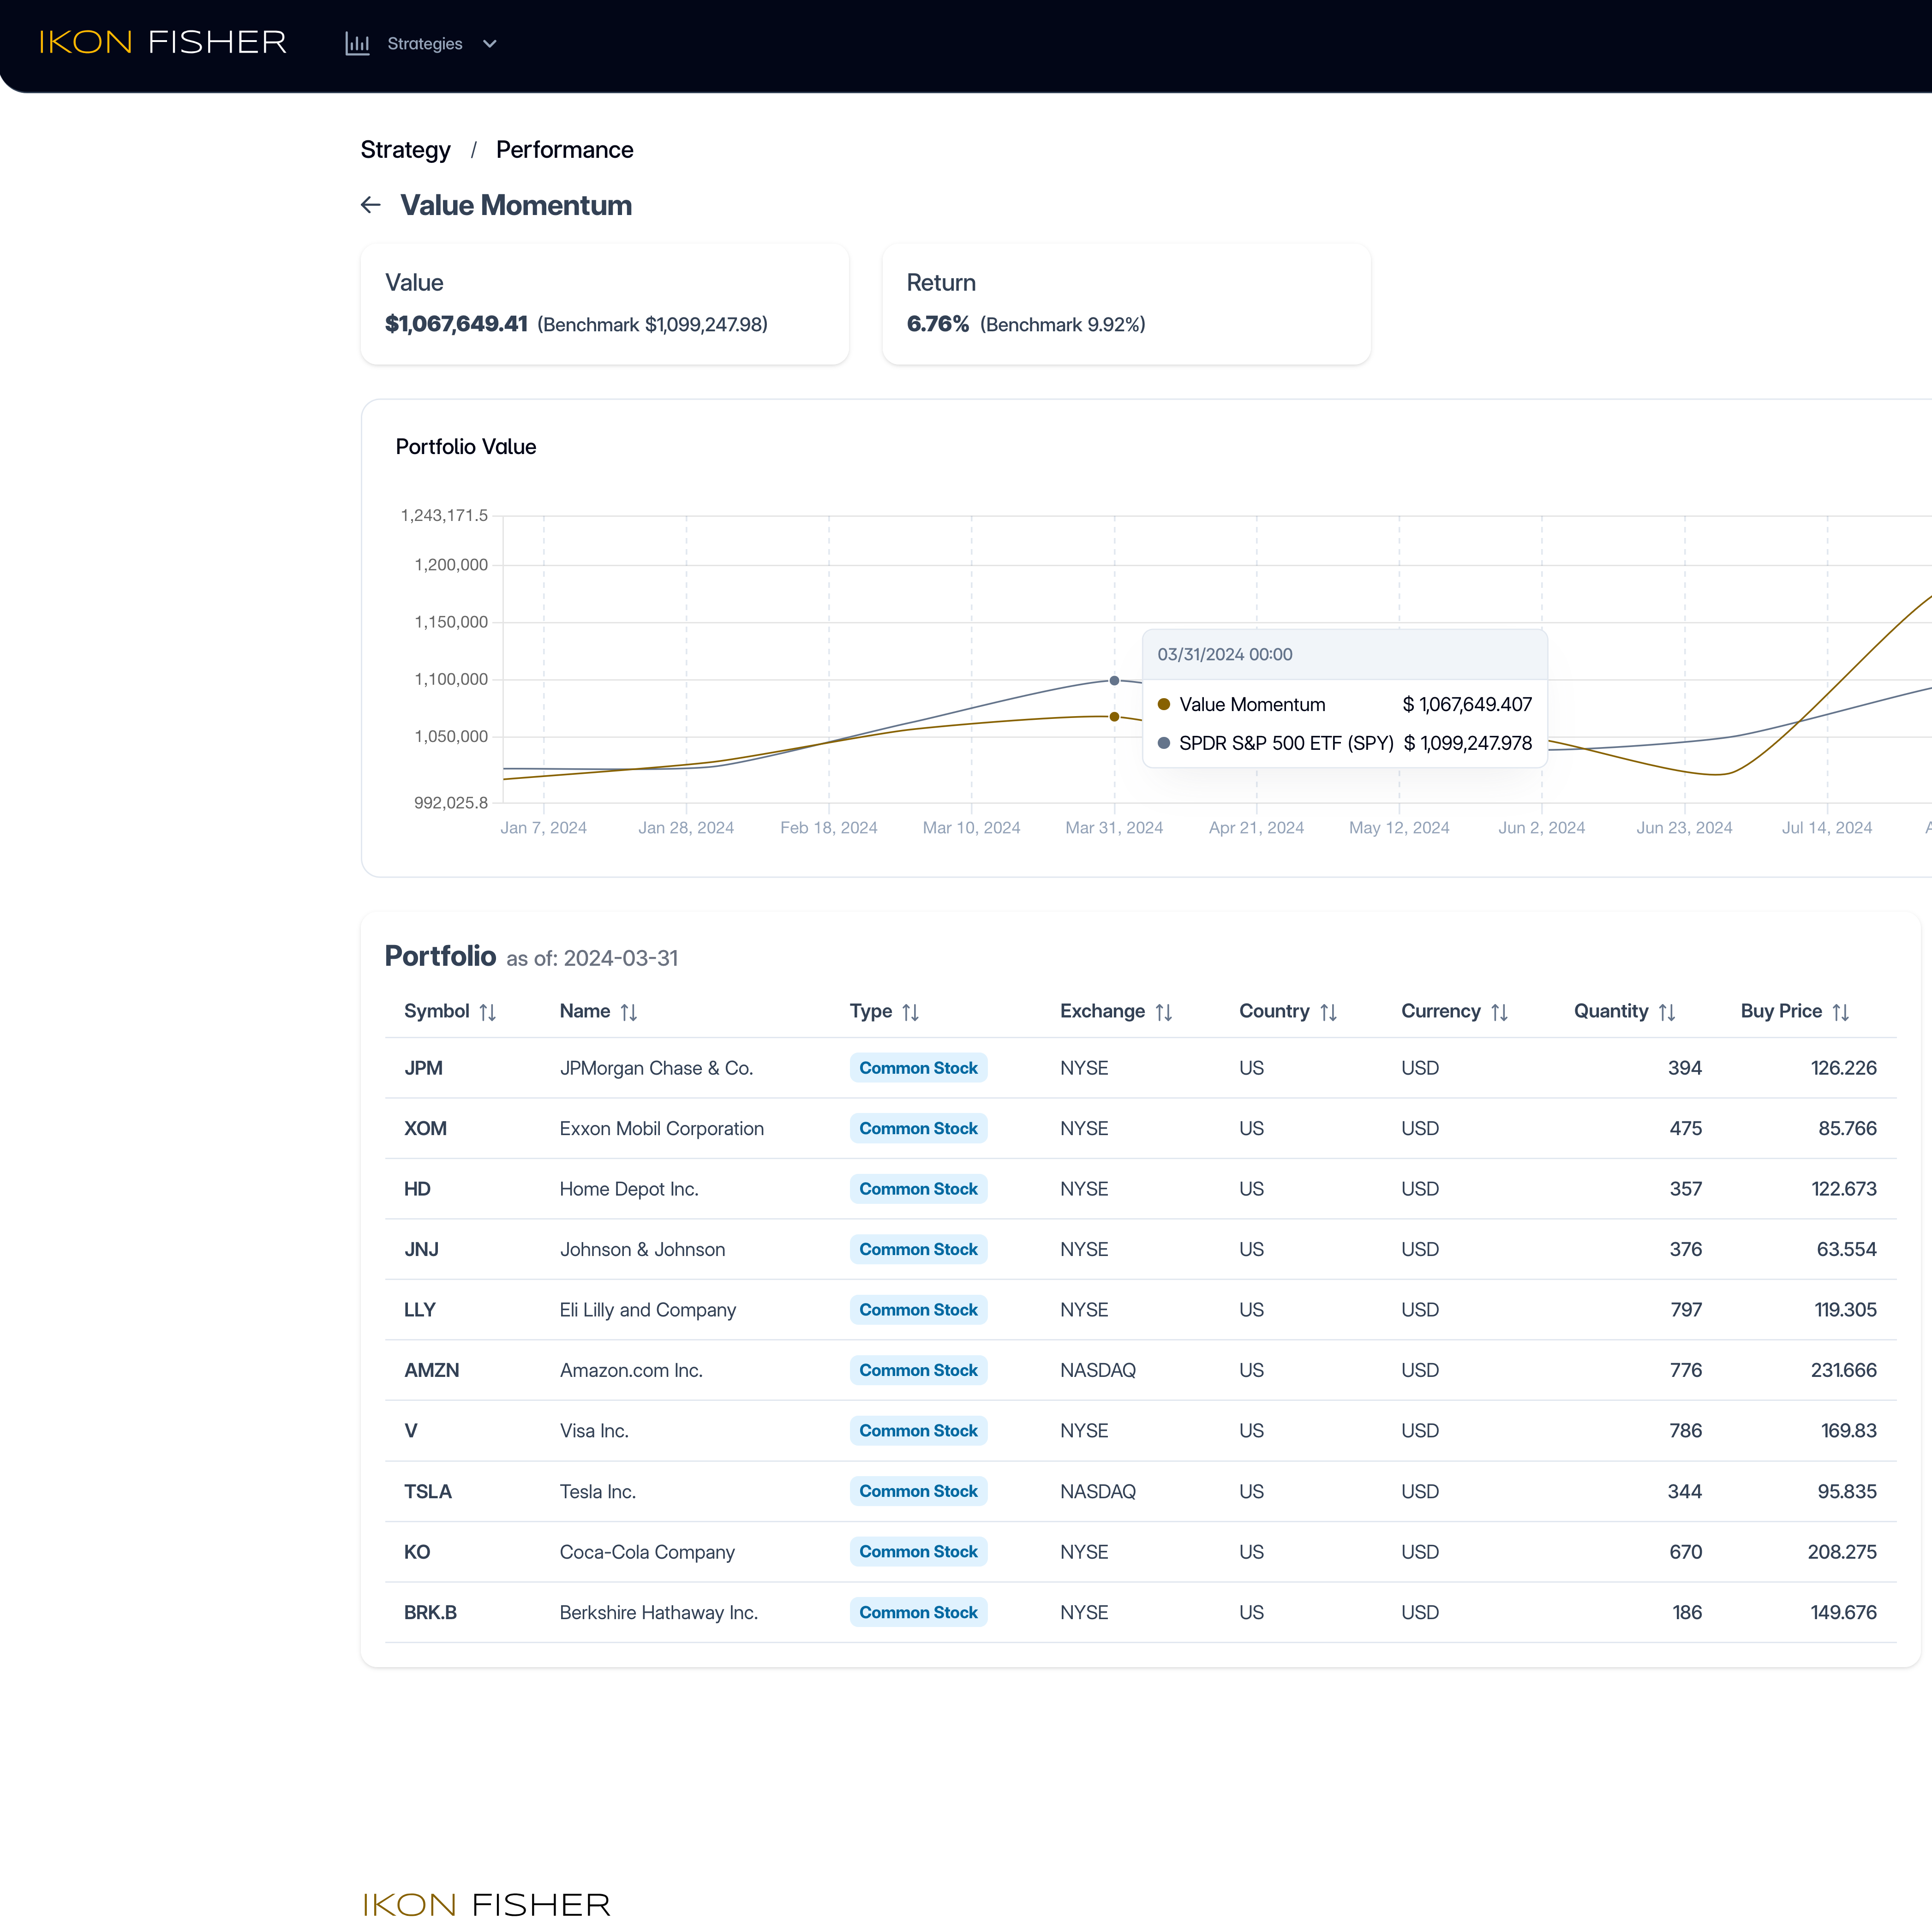Click the Value card amount $1,067,649.41
The height and width of the screenshot is (1932, 1932).
(x=456, y=324)
